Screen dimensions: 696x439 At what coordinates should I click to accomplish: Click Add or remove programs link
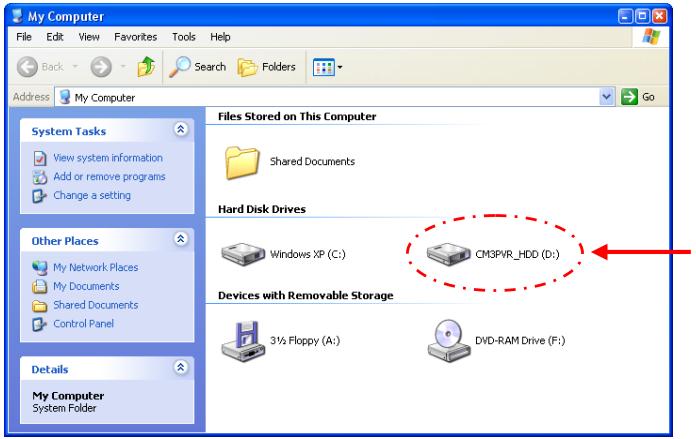click(109, 177)
